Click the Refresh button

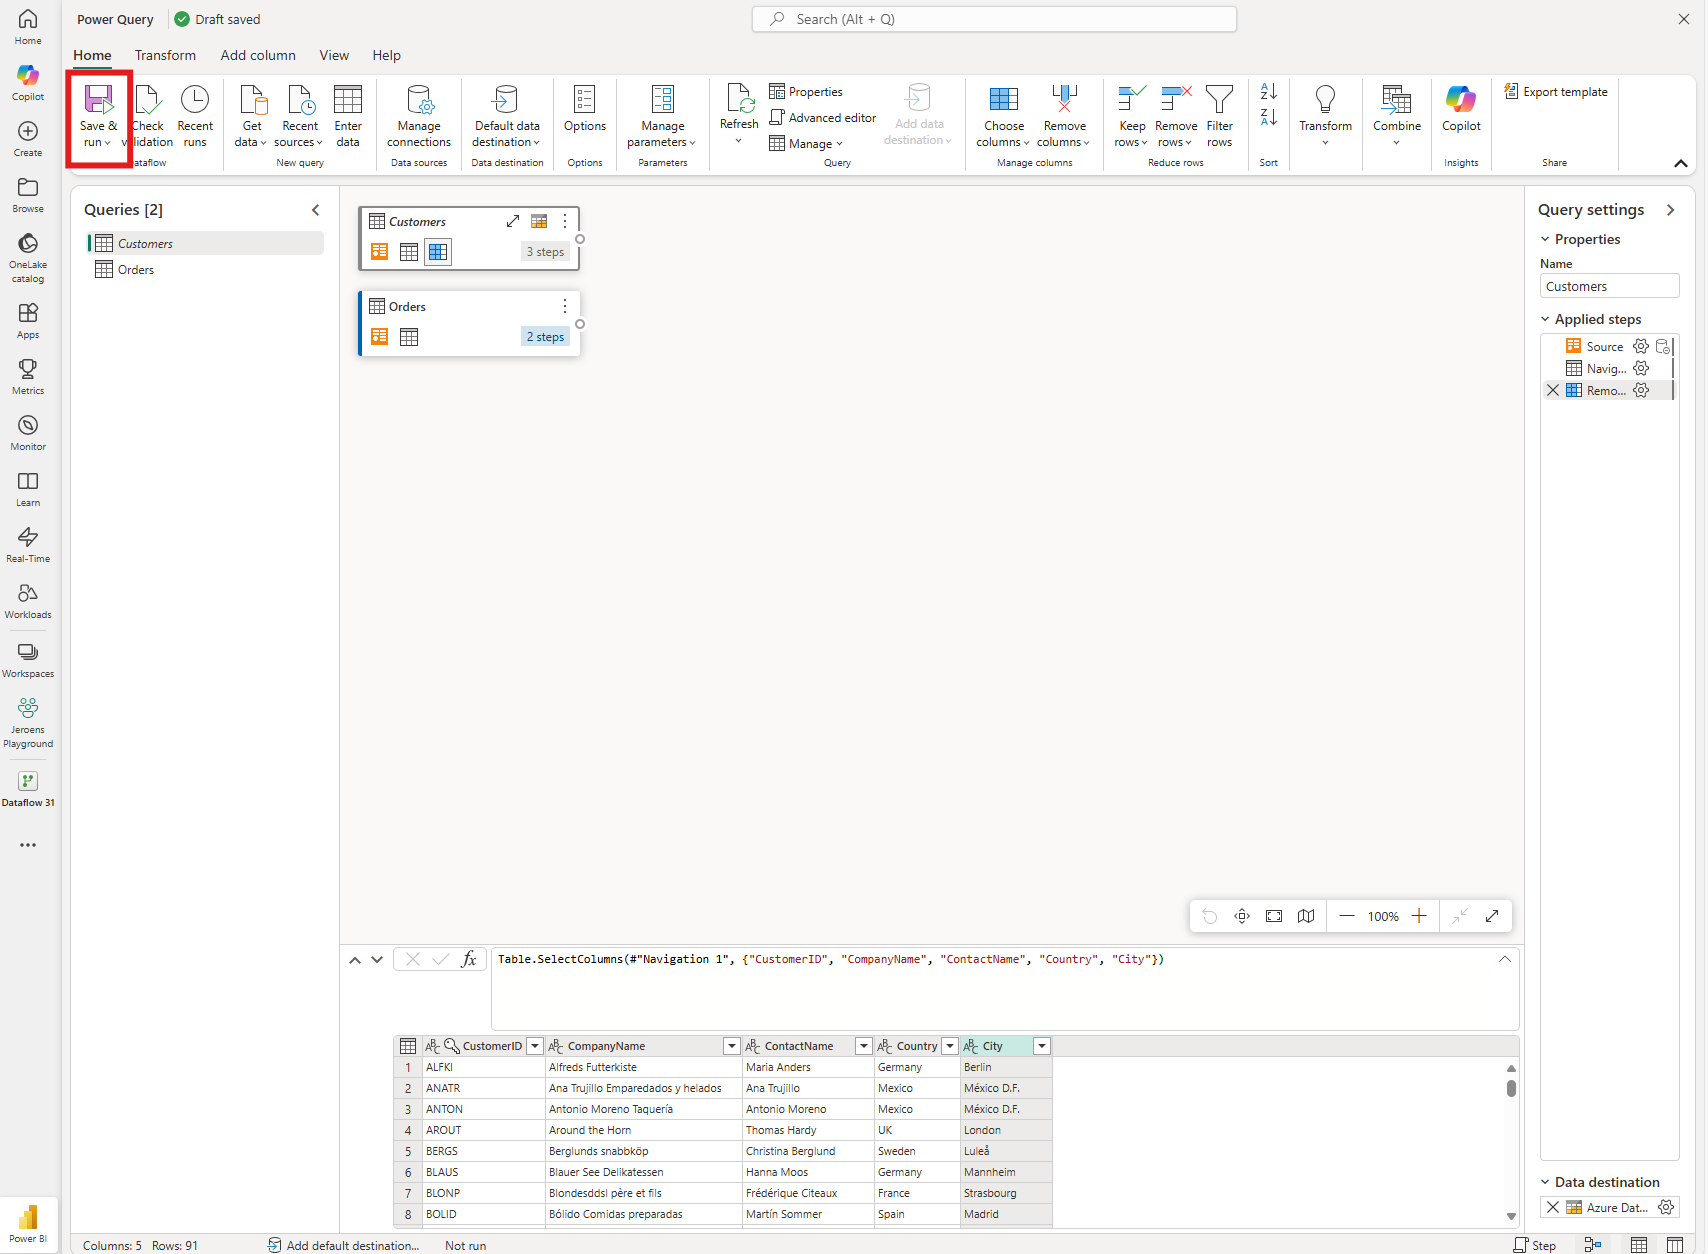pyautogui.click(x=739, y=114)
